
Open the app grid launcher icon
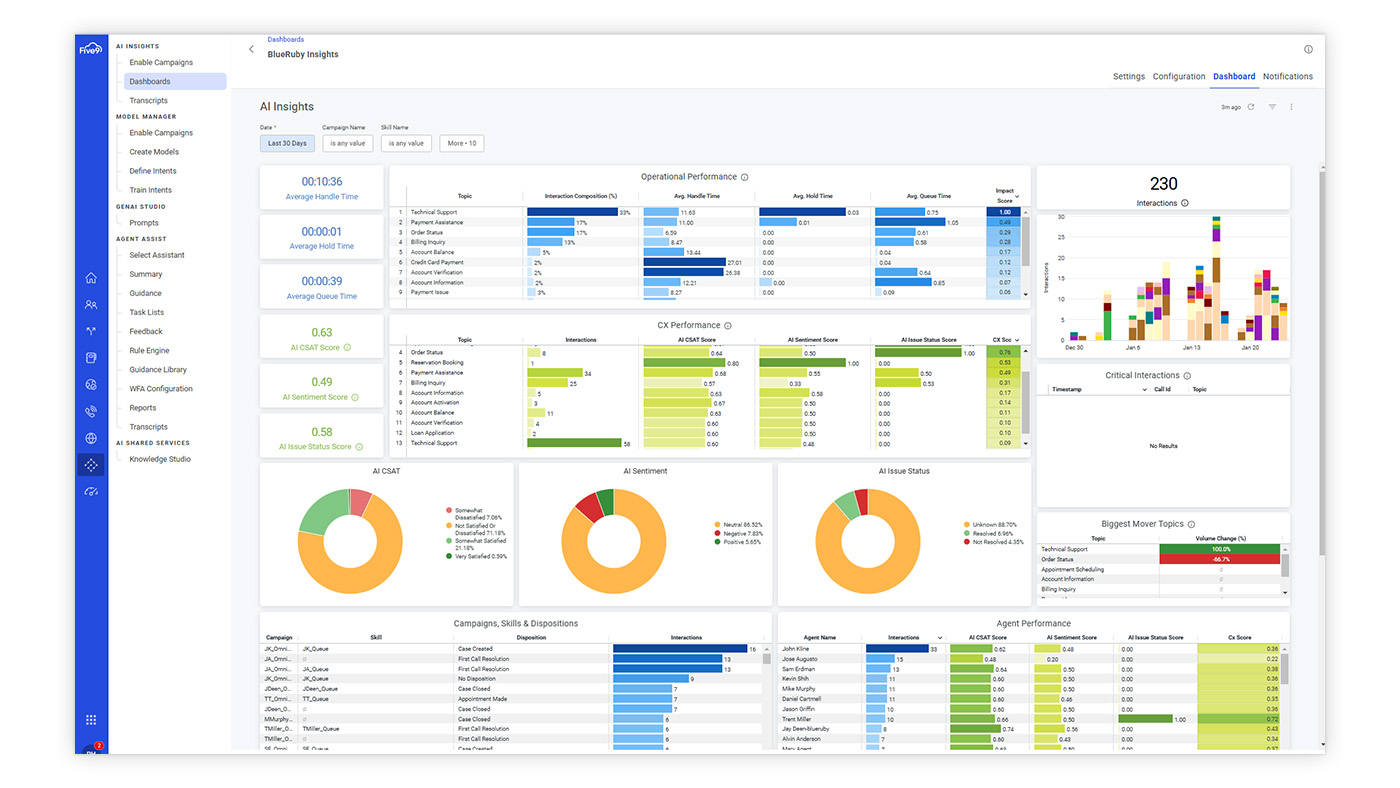pos(91,720)
